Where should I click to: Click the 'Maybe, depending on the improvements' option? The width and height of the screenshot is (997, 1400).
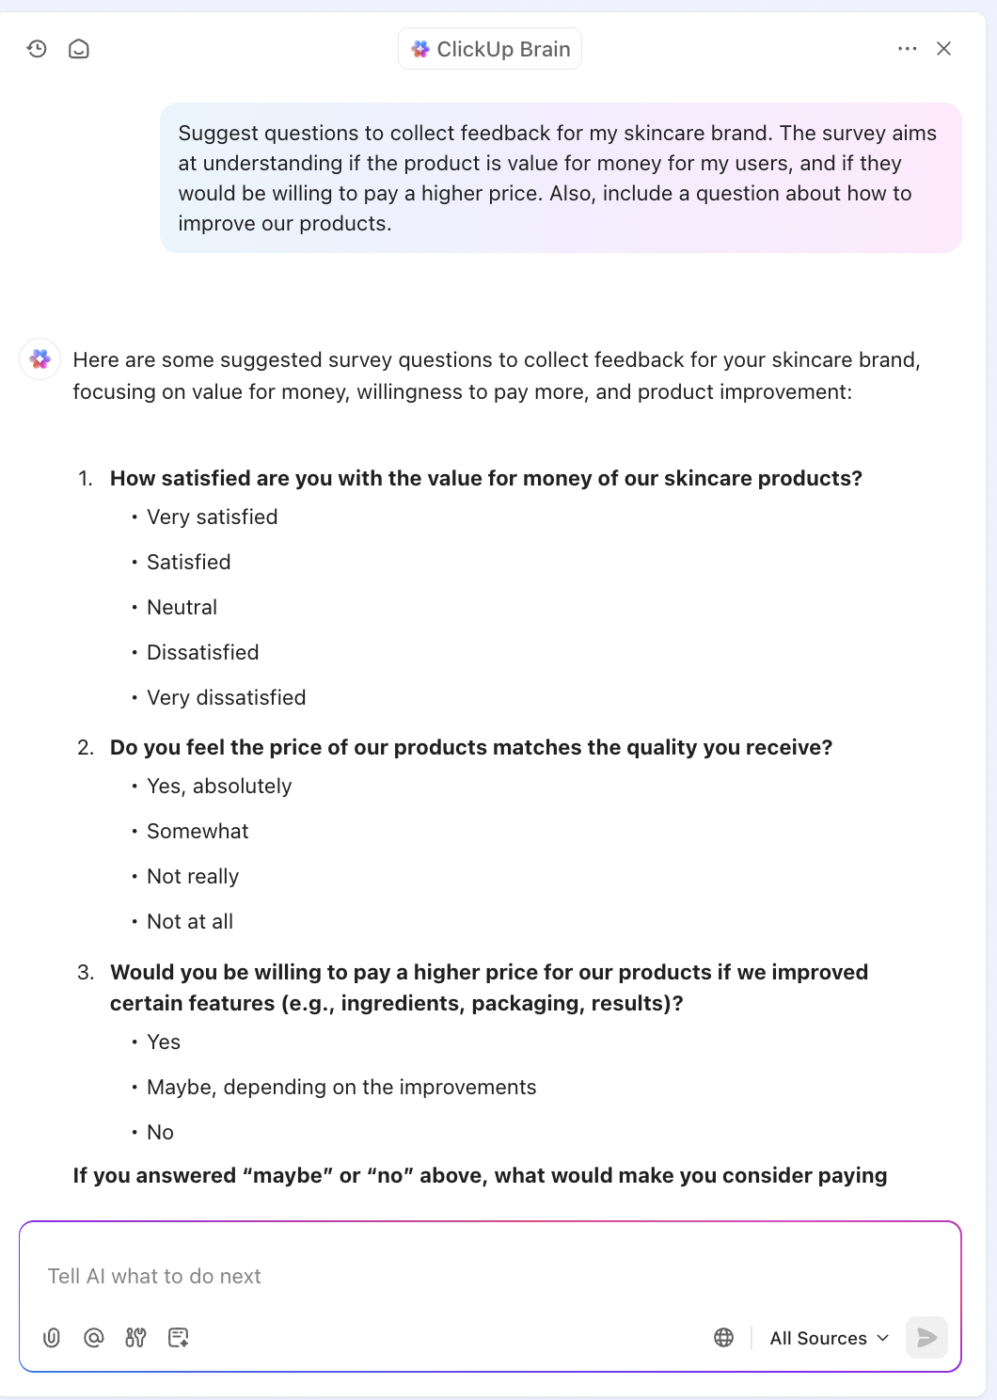tap(342, 1087)
